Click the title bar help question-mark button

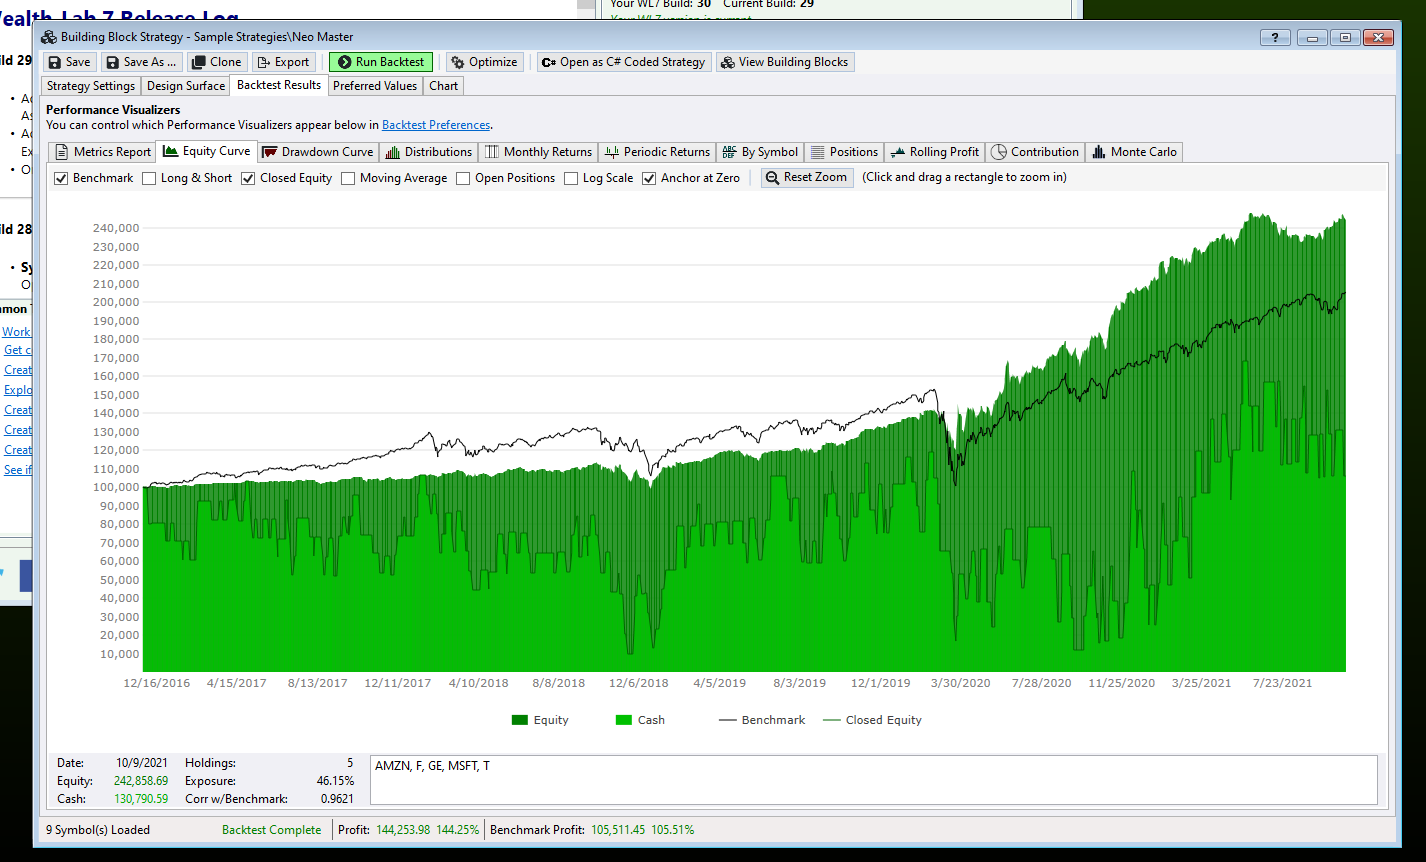pyautogui.click(x=1275, y=37)
